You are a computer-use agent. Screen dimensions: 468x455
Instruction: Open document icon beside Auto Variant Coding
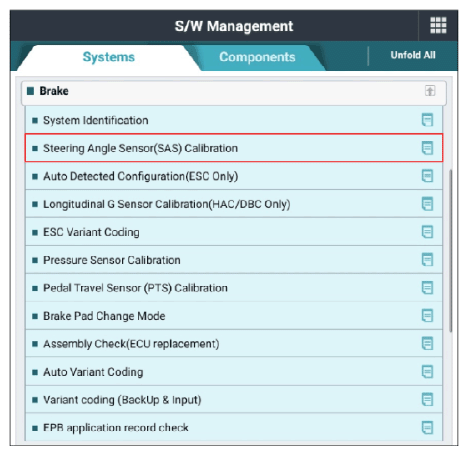coord(427,372)
